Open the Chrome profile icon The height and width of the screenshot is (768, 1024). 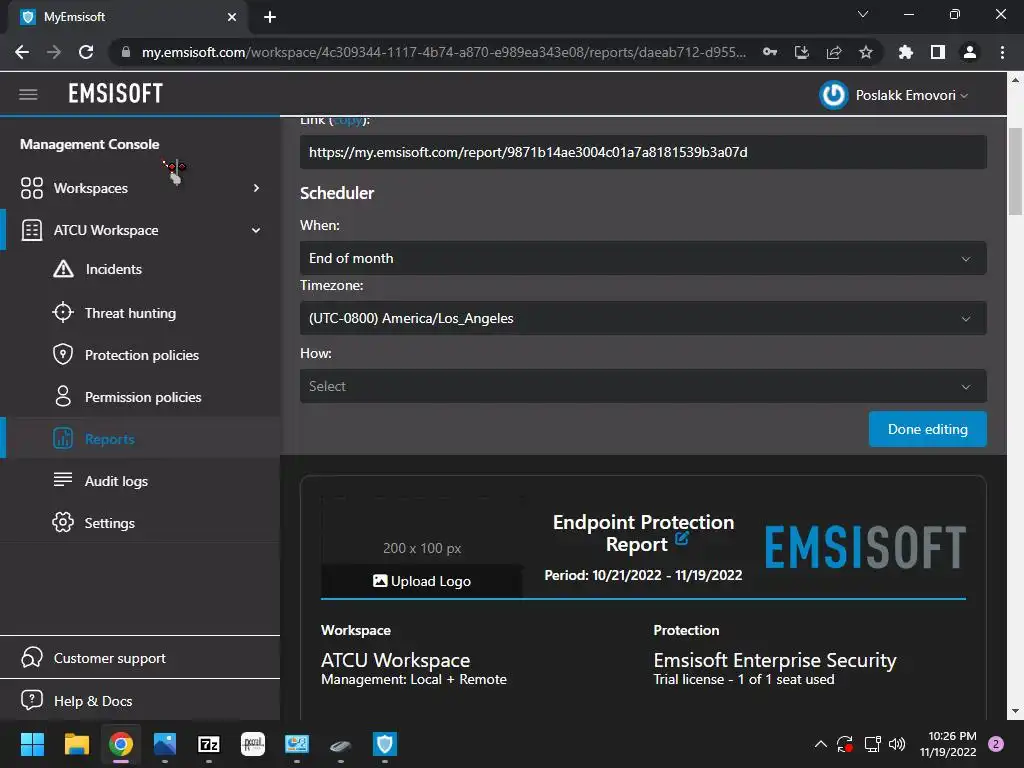(970, 52)
